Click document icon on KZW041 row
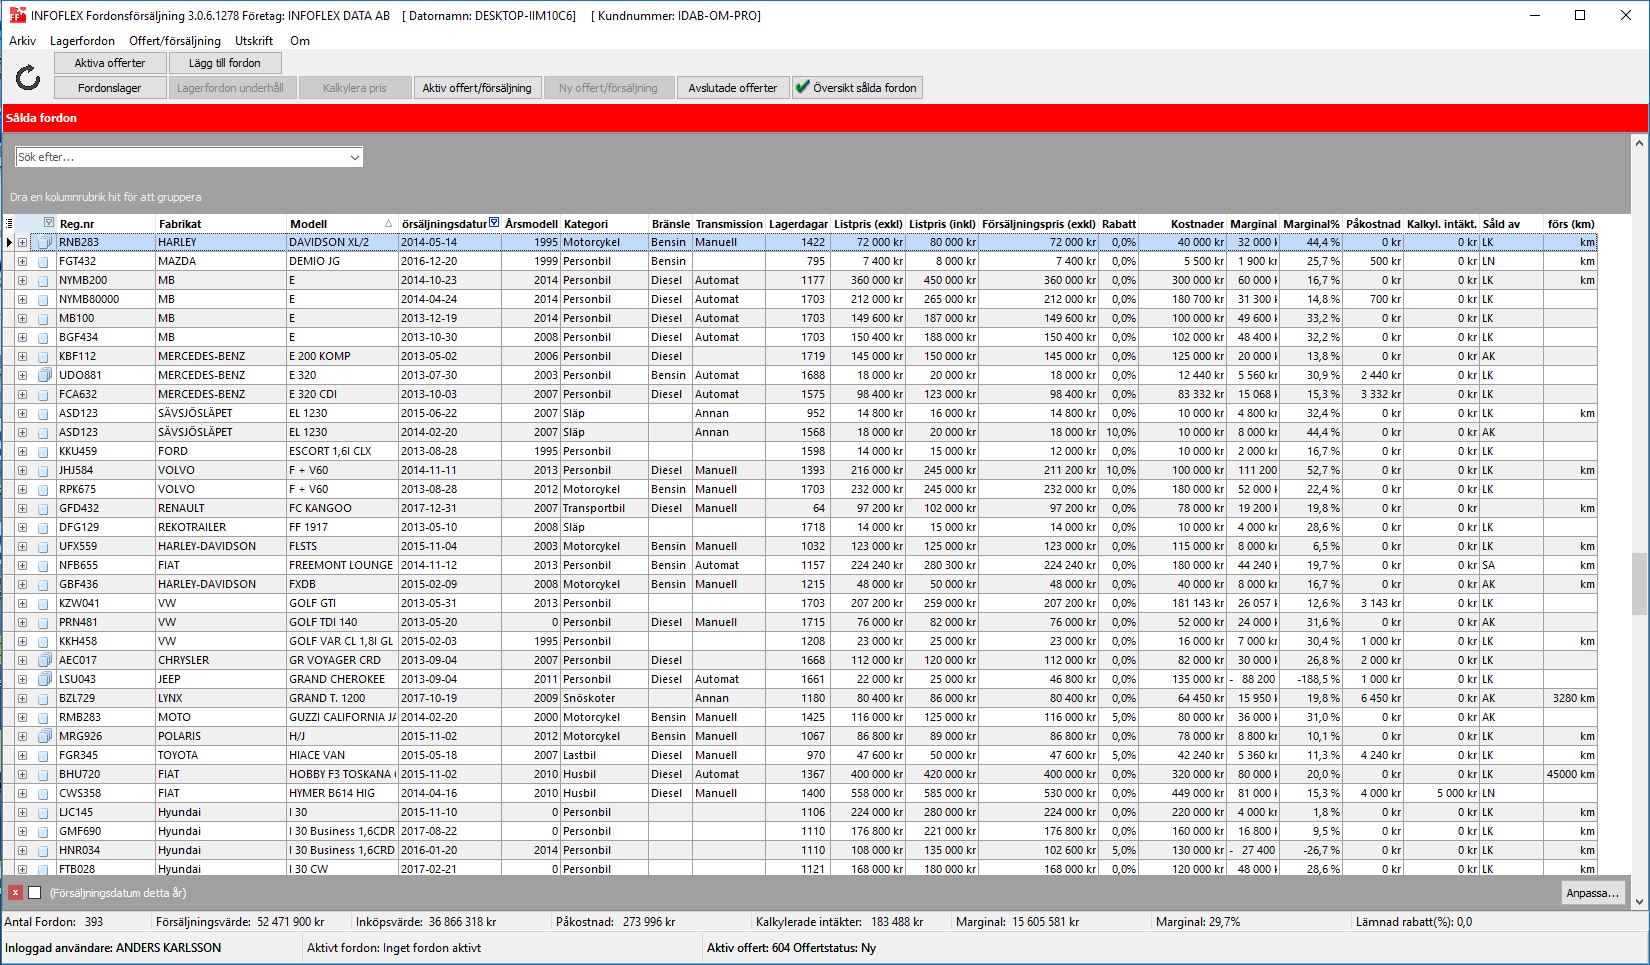This screenshot has height=965, width=1650. (x=43, y=603)
